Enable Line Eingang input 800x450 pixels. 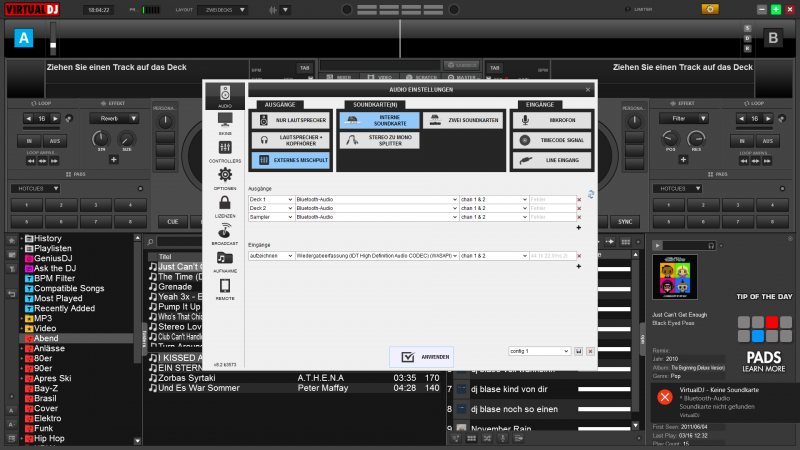(x=552, y=160)
